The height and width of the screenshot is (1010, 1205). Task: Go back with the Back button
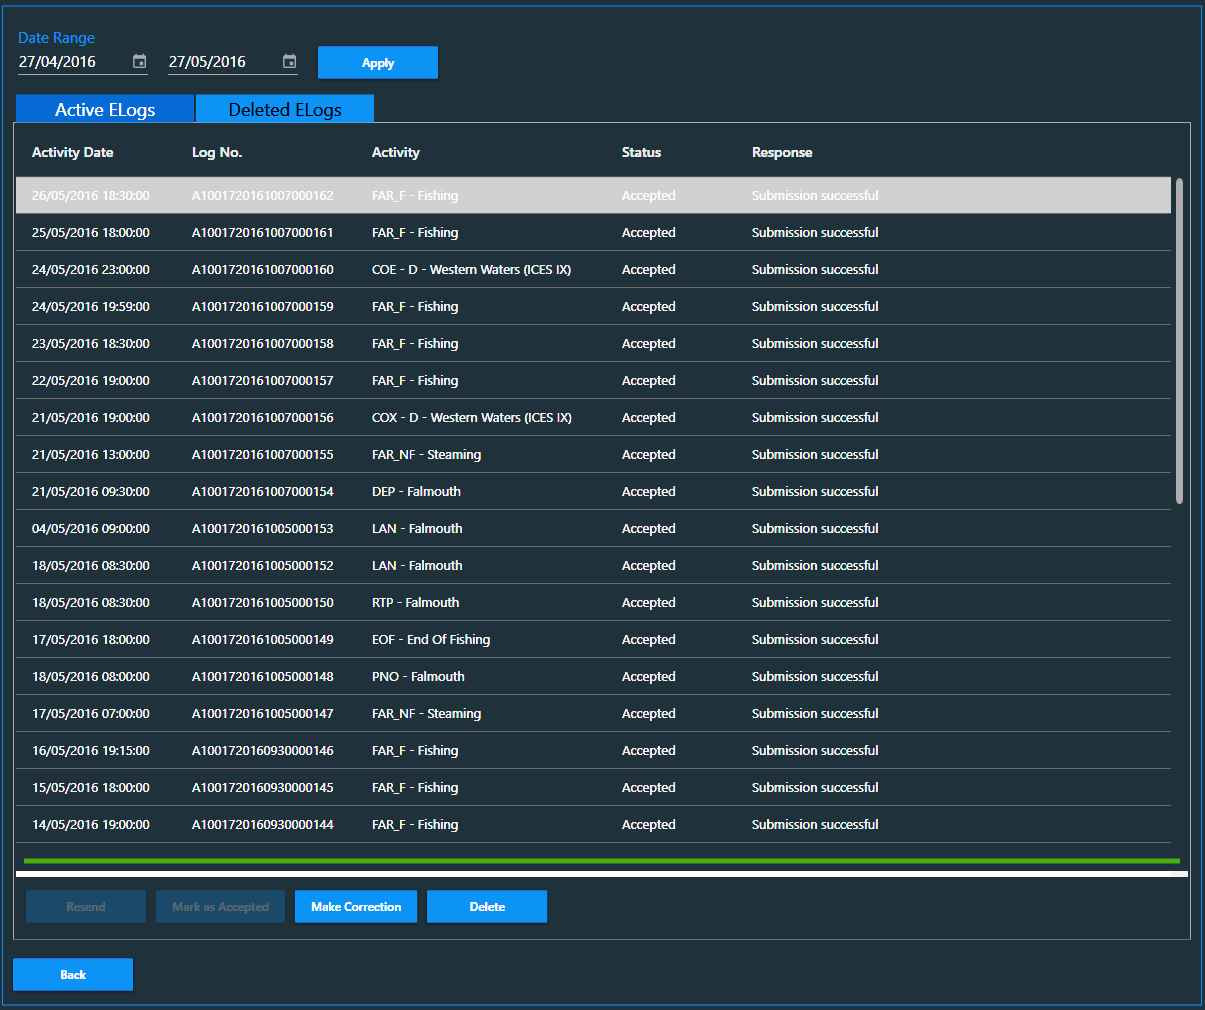[73, 975]
